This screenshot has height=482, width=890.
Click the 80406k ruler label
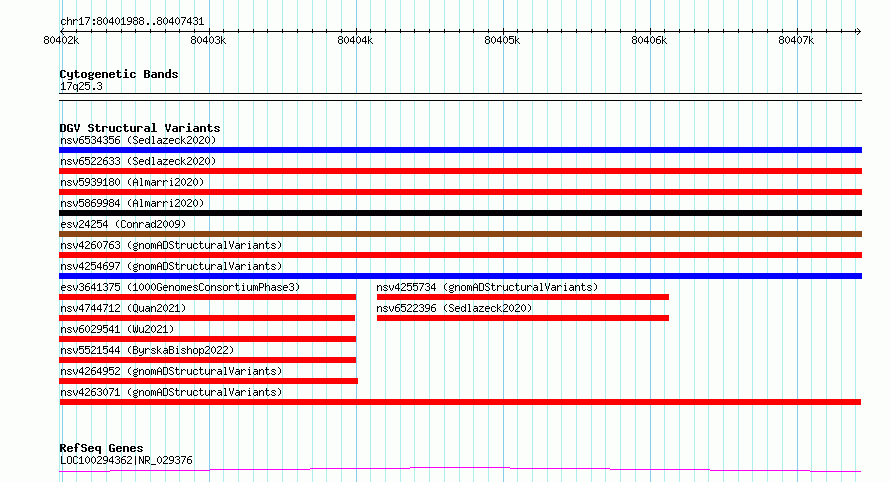click(649, 40)
